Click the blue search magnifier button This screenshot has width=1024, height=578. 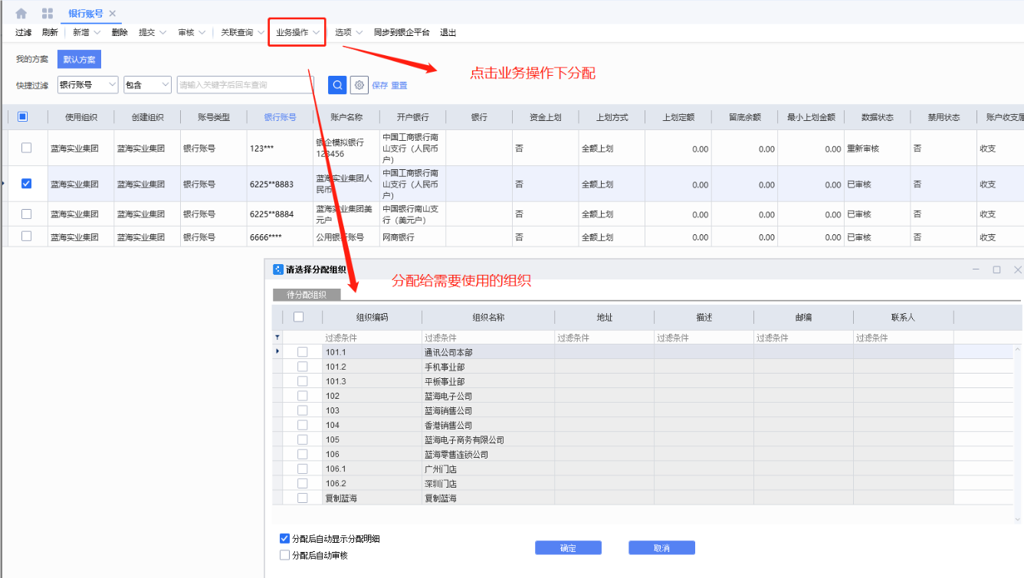[x=337, y=85]
